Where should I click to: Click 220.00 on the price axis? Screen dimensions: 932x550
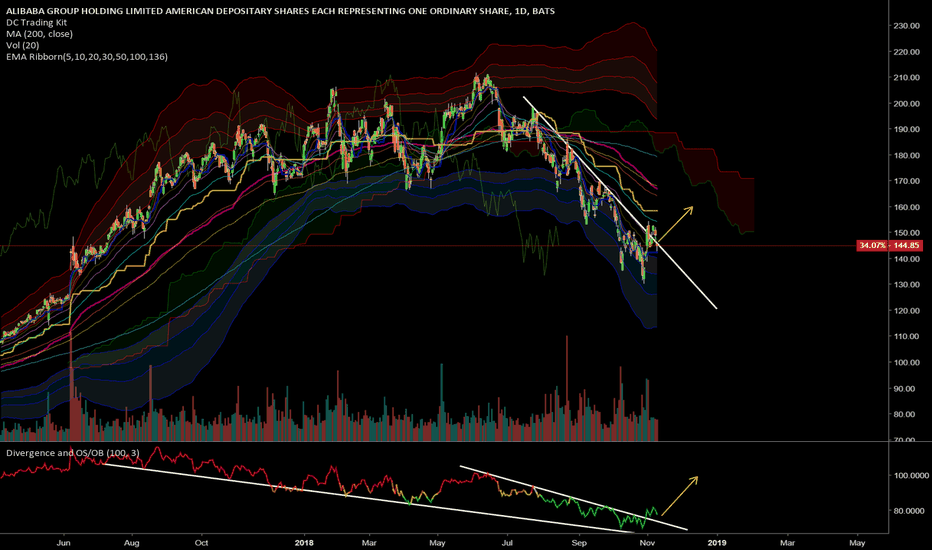tap(906, 52)
